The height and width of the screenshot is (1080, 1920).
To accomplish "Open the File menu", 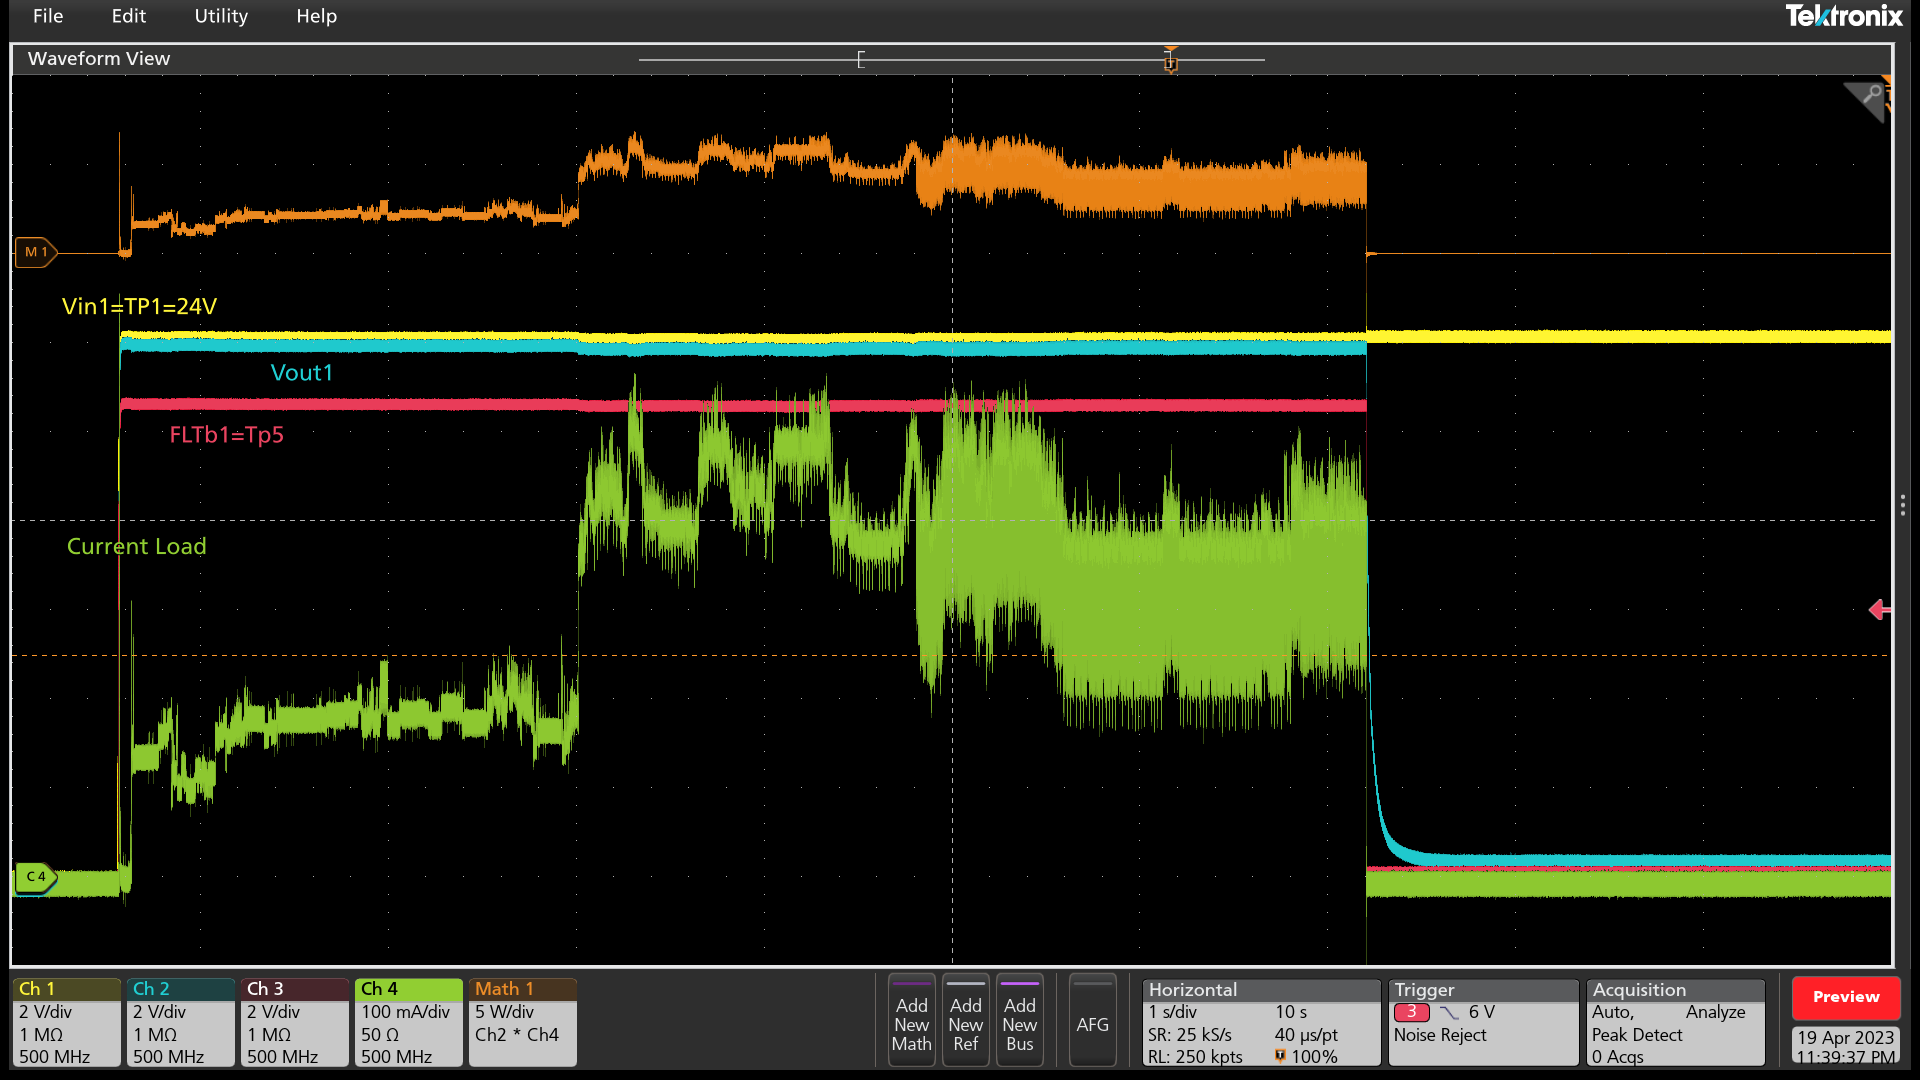I will point(47,16).
